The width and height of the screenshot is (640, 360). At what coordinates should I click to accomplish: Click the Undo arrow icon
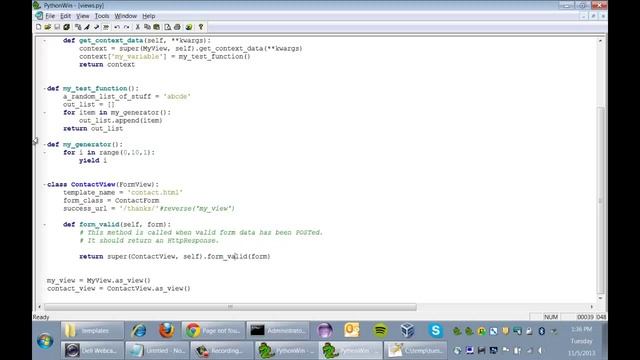click(x=117, y=27)
